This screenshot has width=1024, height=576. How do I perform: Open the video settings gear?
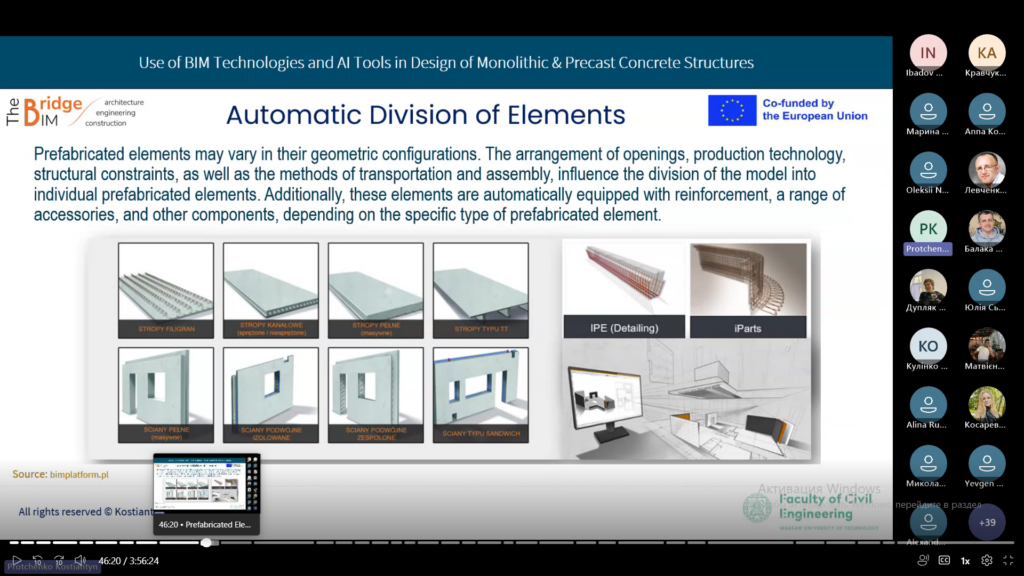click(x=987, y=561)
